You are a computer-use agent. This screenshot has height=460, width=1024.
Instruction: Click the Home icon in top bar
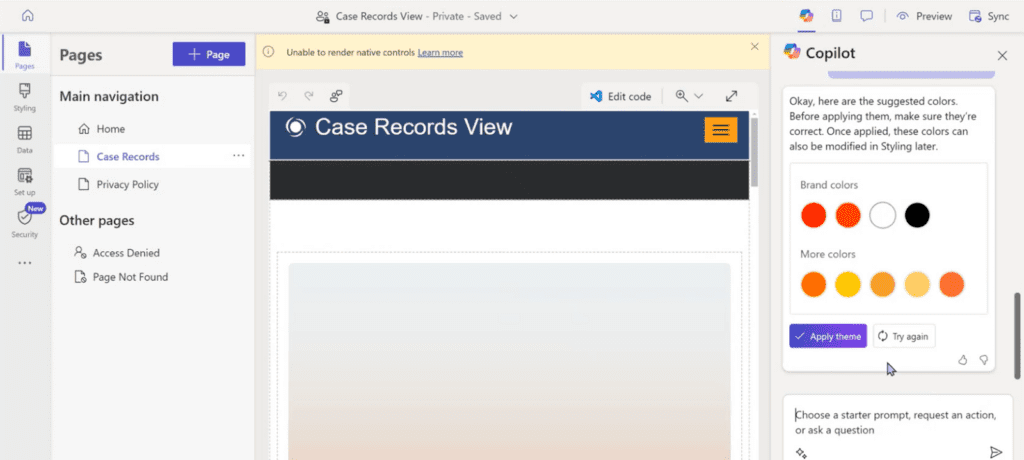27,16
